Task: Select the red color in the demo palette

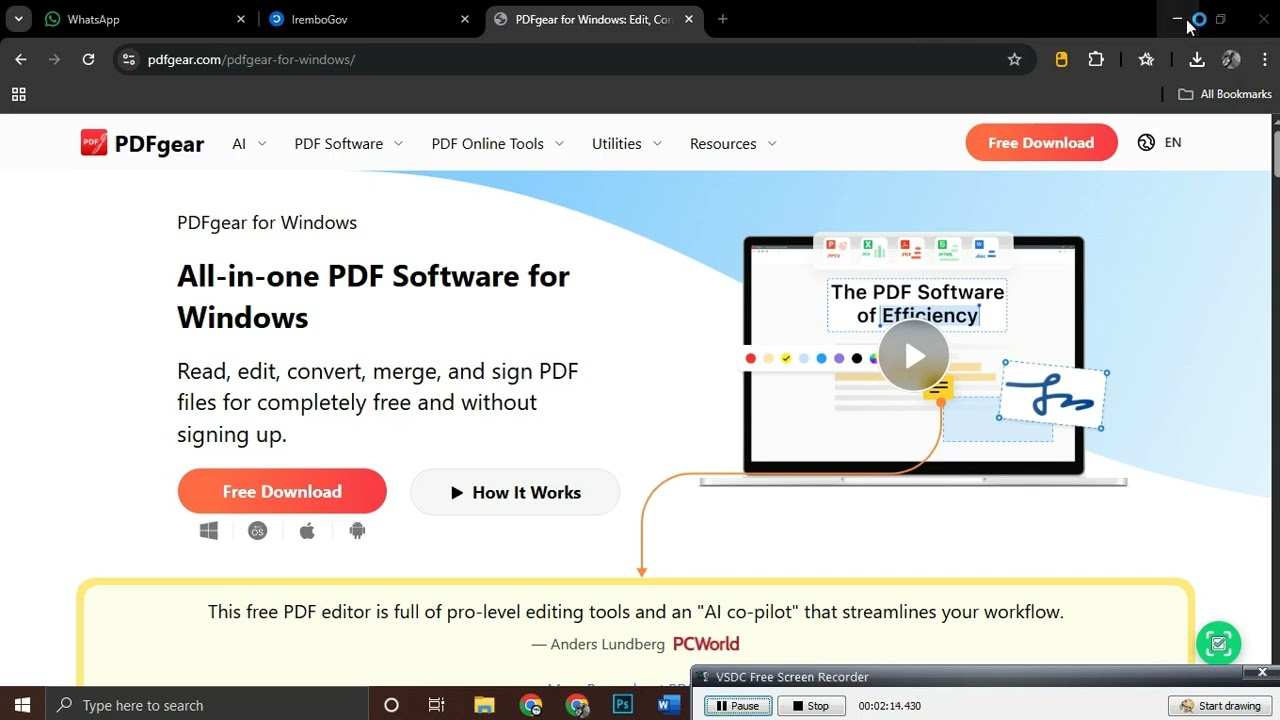Action: pyautogui.click(x=750, y=358)
